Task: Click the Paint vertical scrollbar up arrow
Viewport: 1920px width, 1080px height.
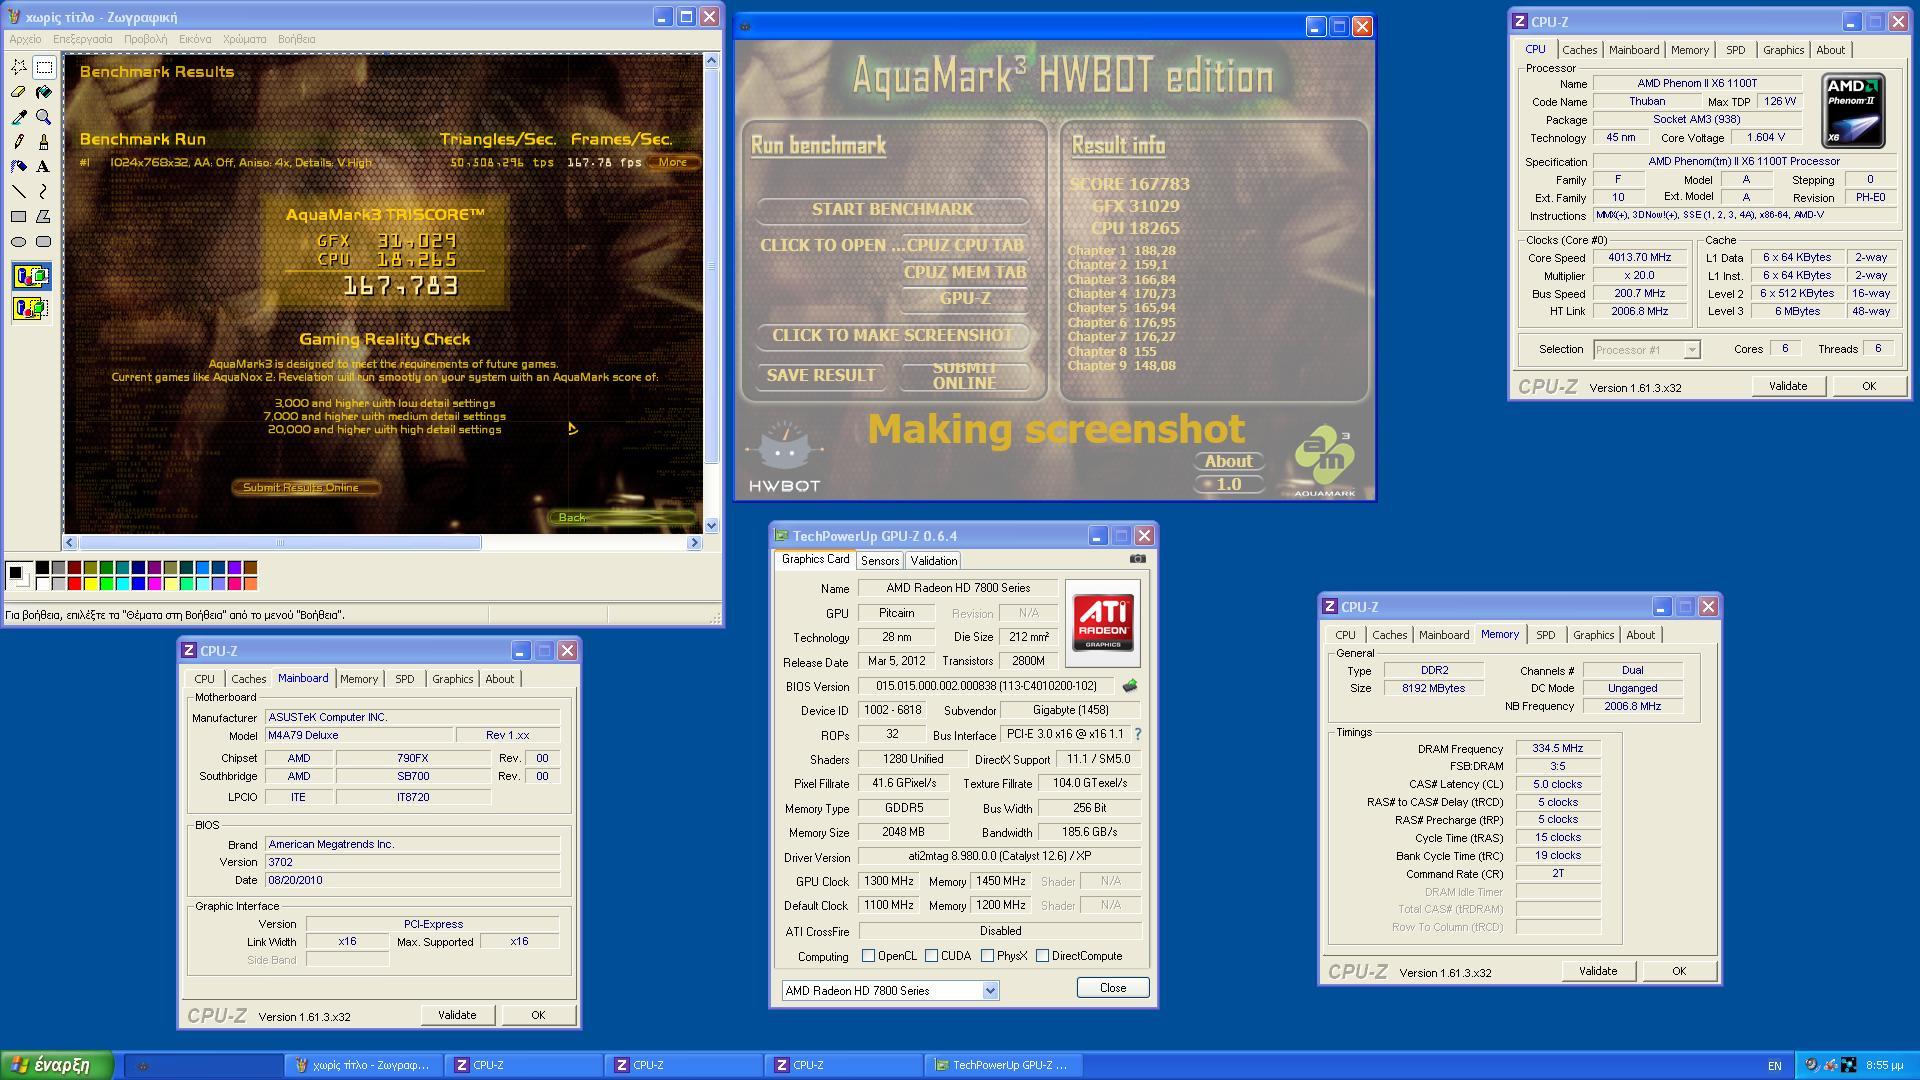Action: [711, 61]
